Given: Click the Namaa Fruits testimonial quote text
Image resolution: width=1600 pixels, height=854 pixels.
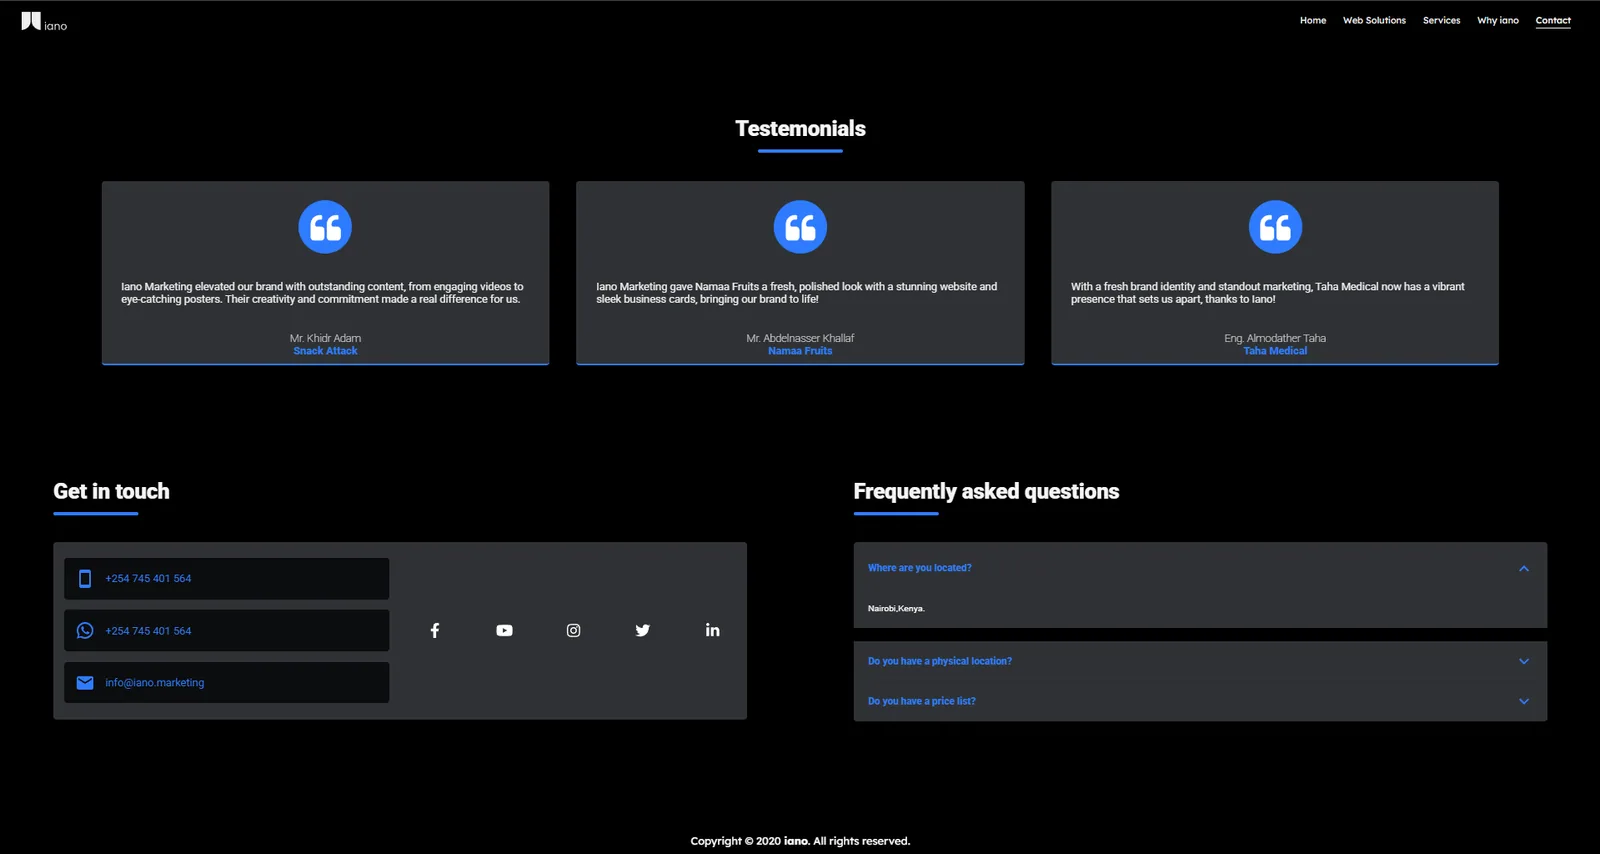Looking at the screenshot, I should pos(796,293).
